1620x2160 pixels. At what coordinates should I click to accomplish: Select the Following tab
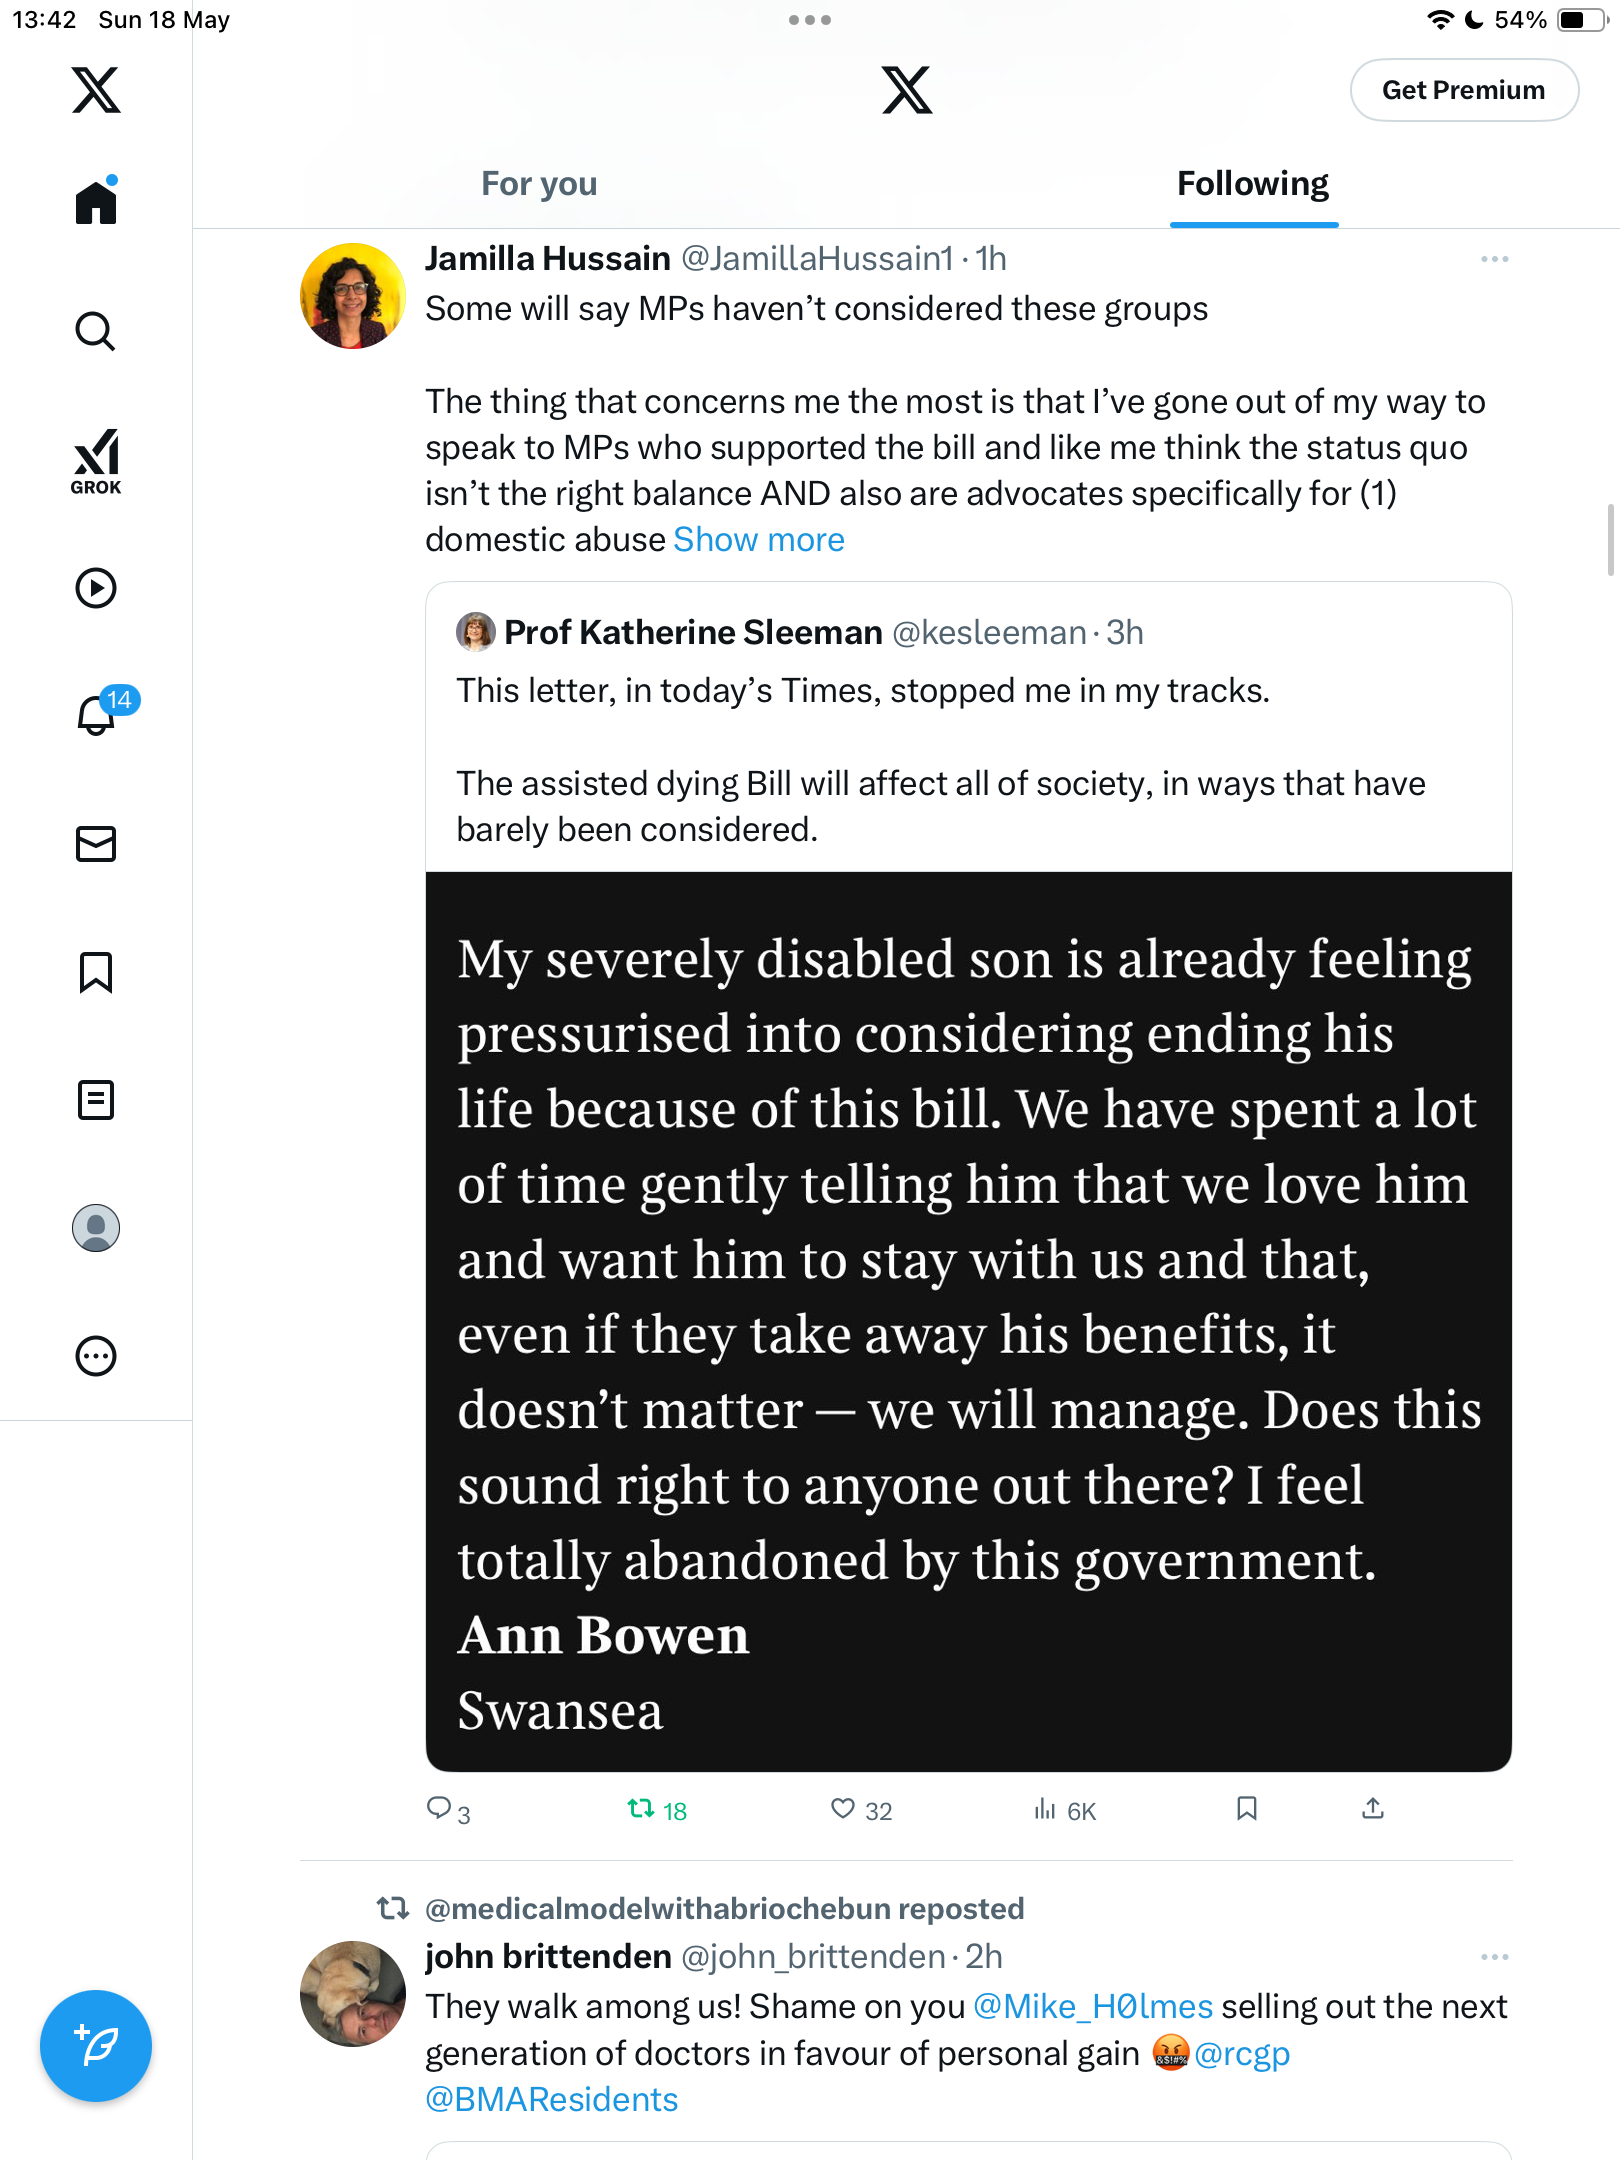(x=1253, y=184)
